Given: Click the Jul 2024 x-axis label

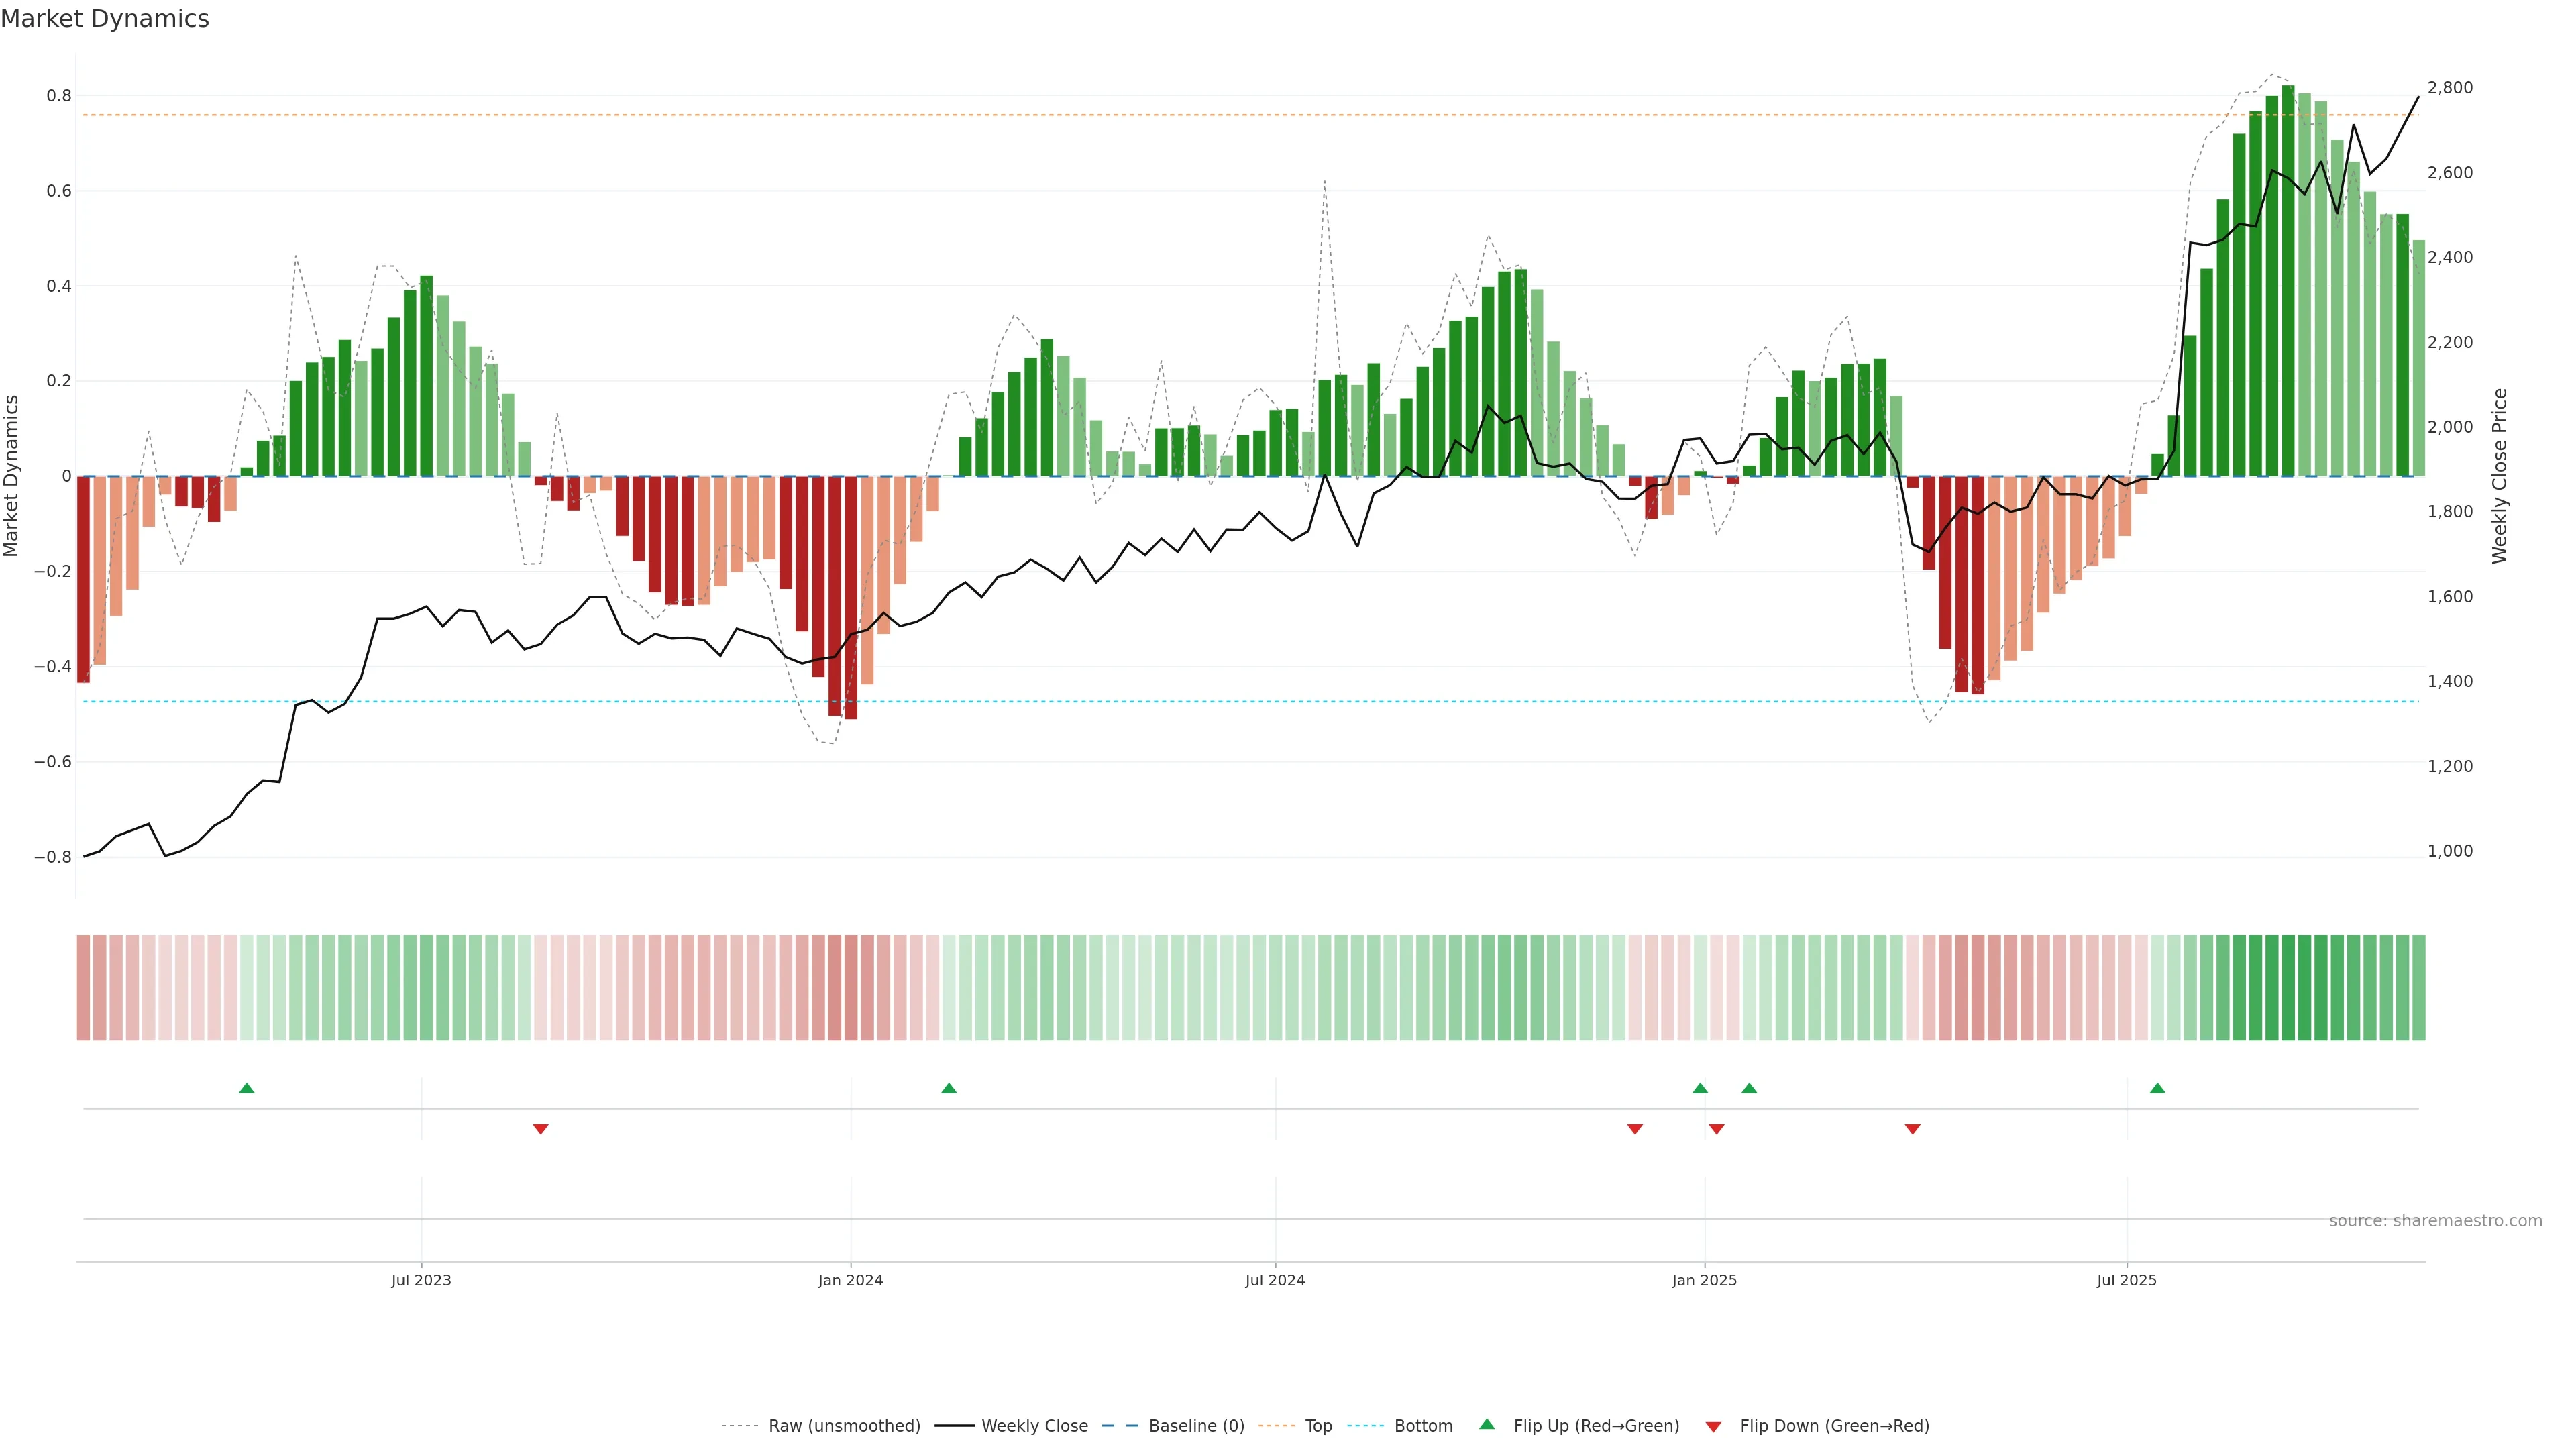Looking at the screenshot, I should click(x=1275, y=1280).
